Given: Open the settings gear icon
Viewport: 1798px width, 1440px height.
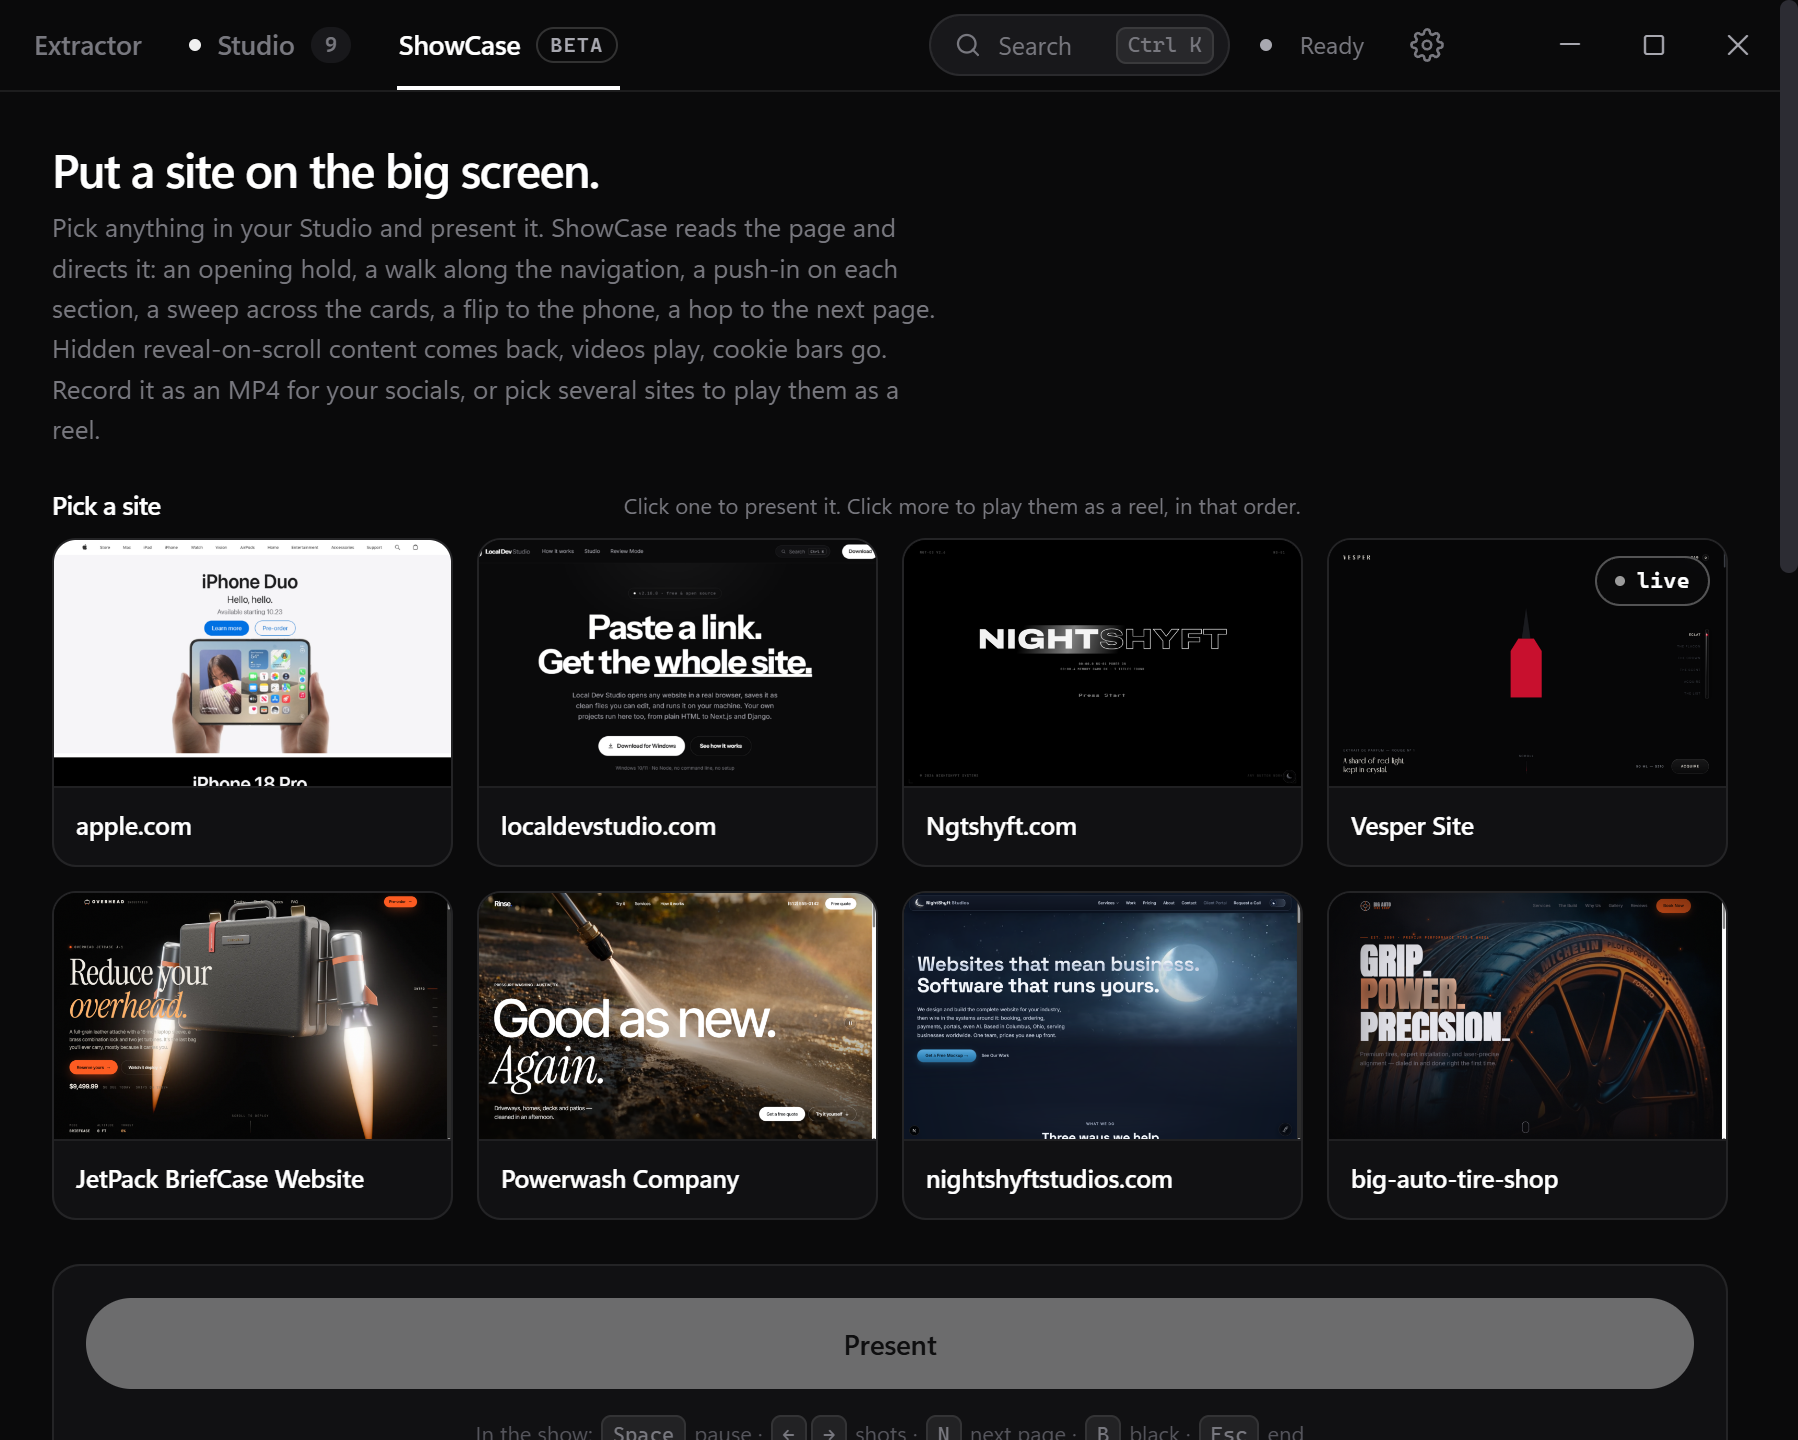Looking at the screenshot, I should point(1426,45).
